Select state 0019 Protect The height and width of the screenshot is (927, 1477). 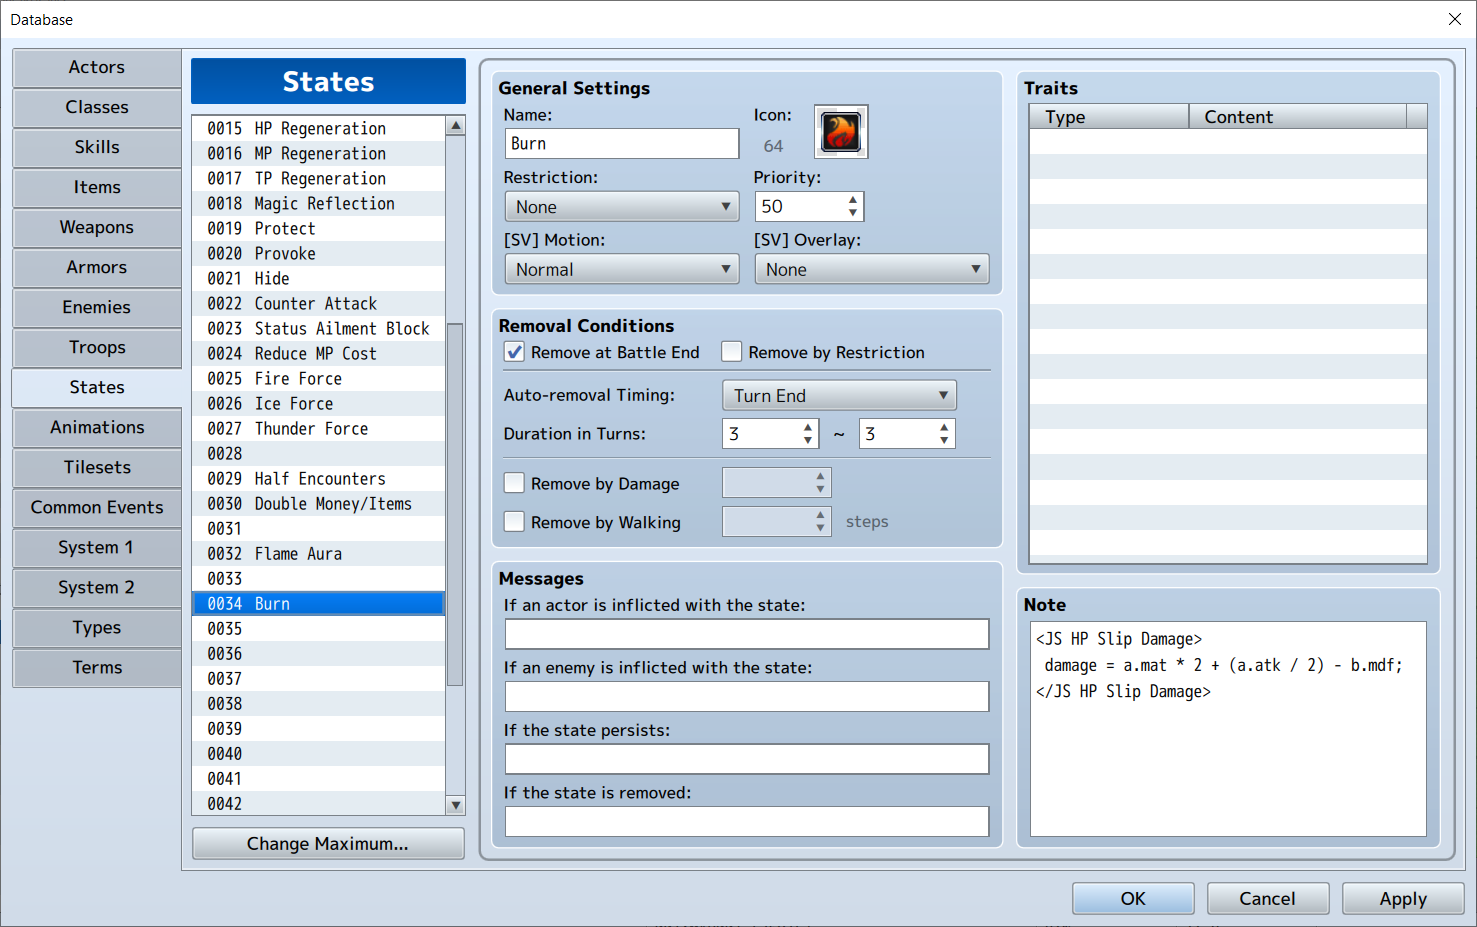point(318,229)
